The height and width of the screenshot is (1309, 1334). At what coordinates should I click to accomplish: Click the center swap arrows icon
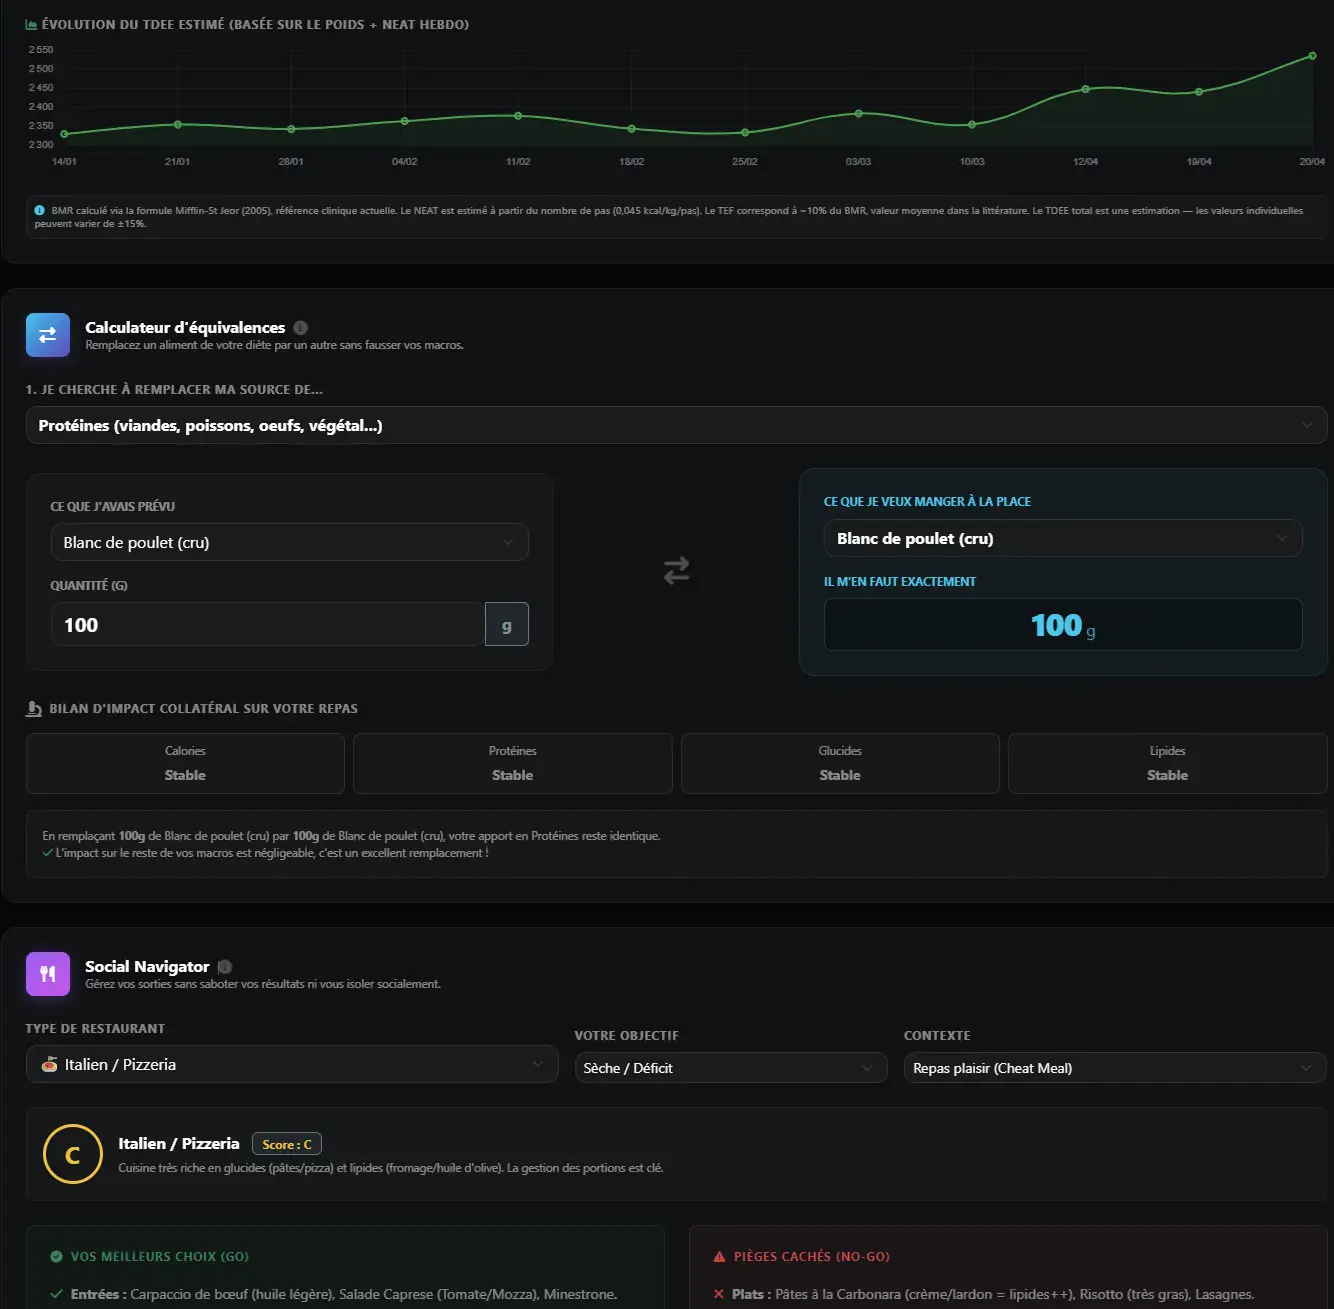point(676,570)
